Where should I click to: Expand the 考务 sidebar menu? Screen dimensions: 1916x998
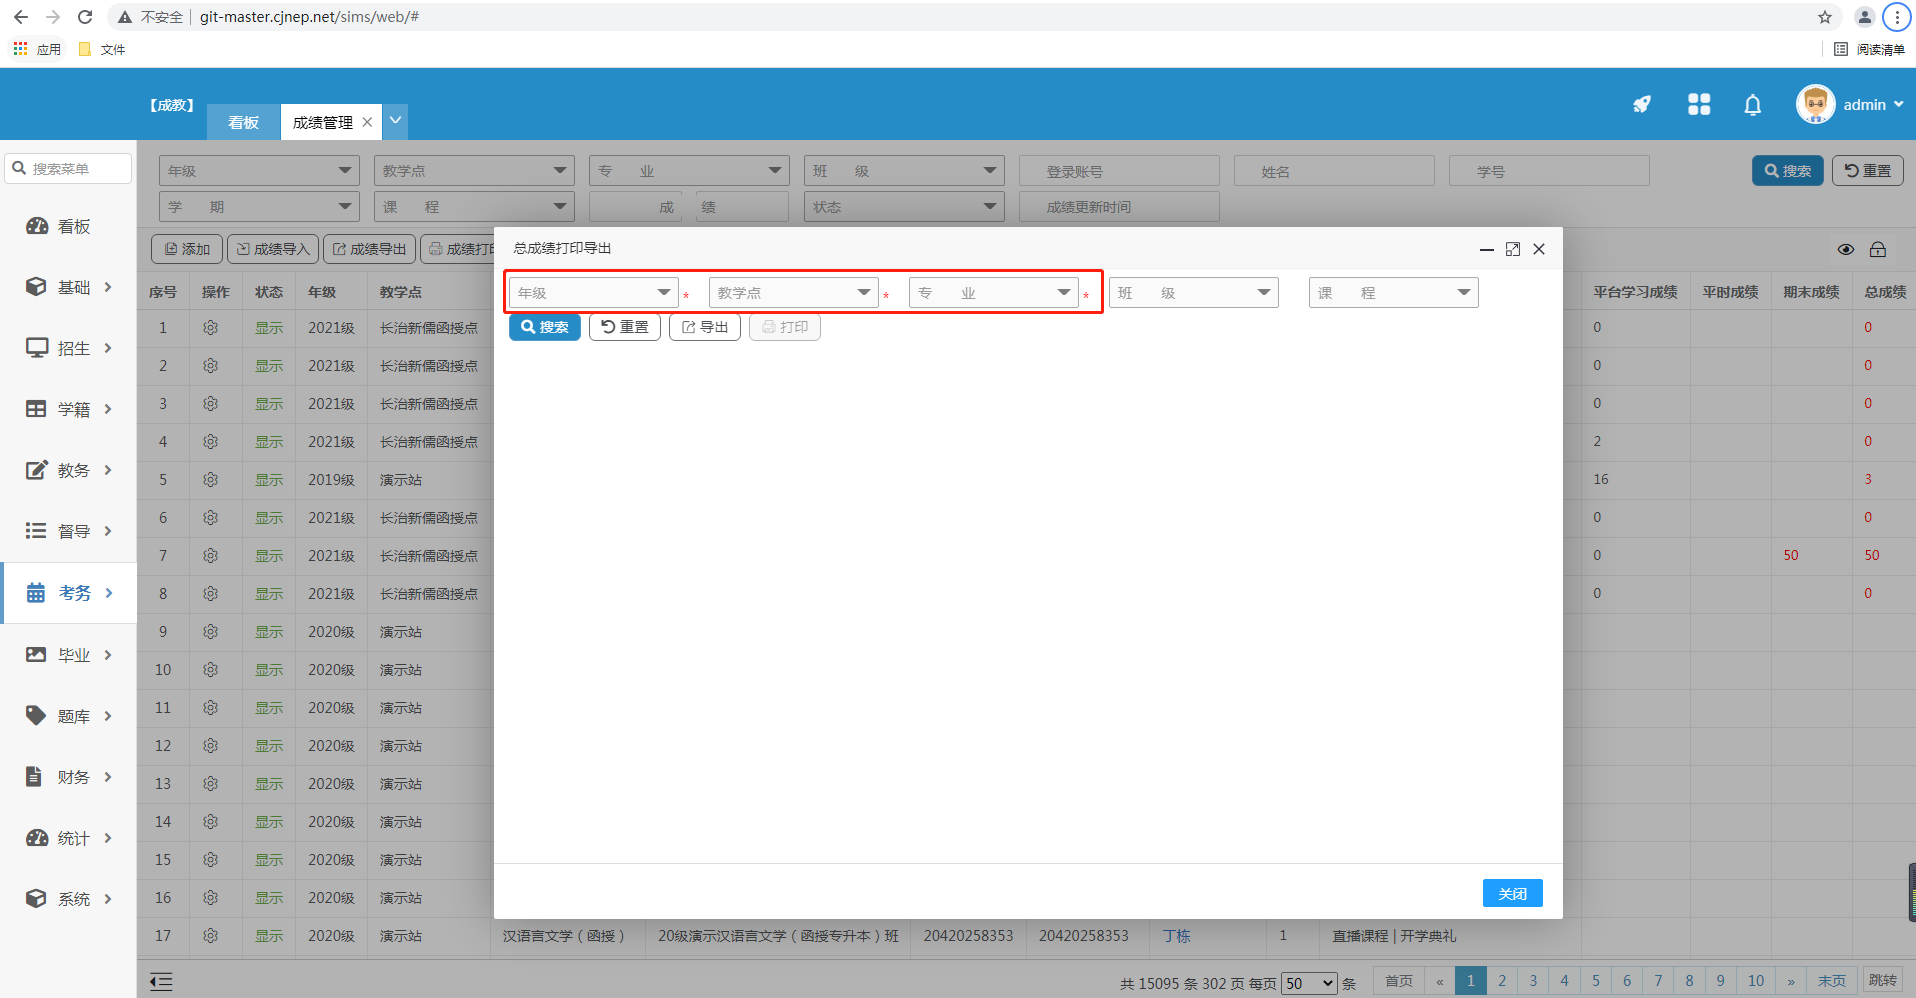coord(70,593)
